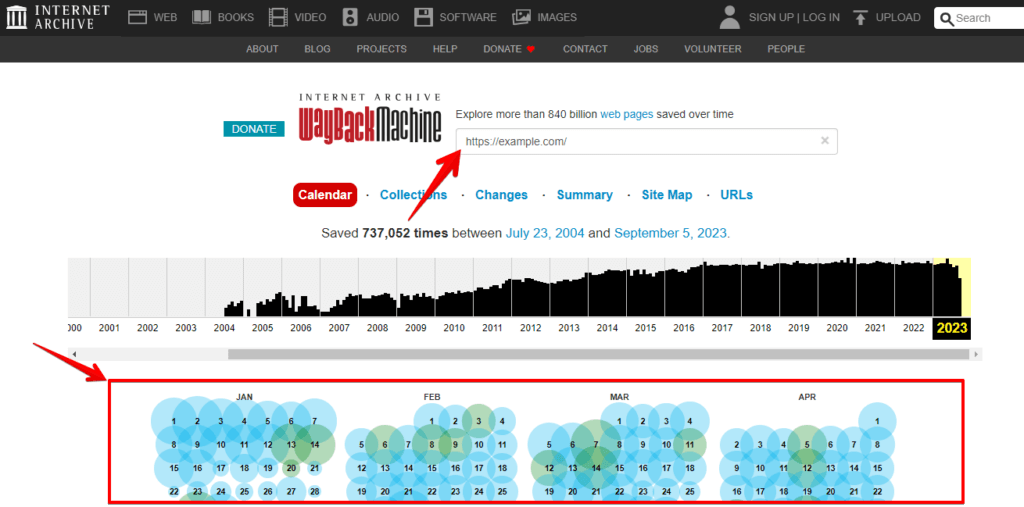
Task: Switch to the Collections tab
Action: coord(413,195)
